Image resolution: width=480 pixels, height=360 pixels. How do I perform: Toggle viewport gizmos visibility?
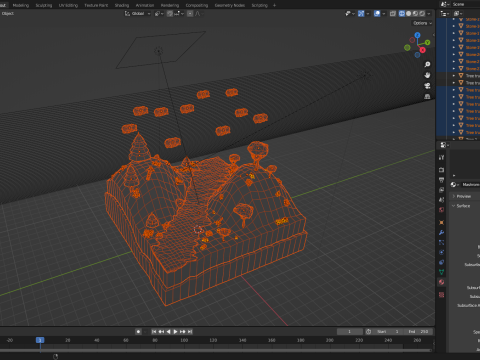pos(361,14)
